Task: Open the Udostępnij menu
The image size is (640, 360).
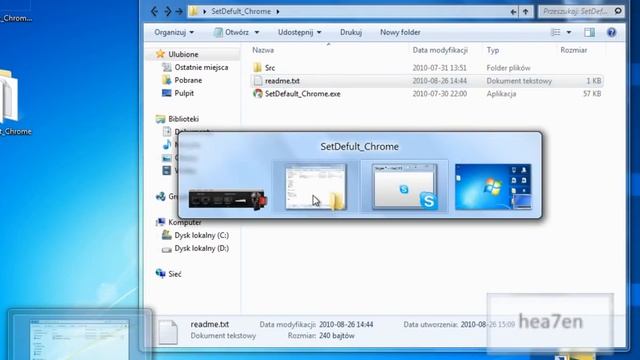Action: [x=300, y=32]
